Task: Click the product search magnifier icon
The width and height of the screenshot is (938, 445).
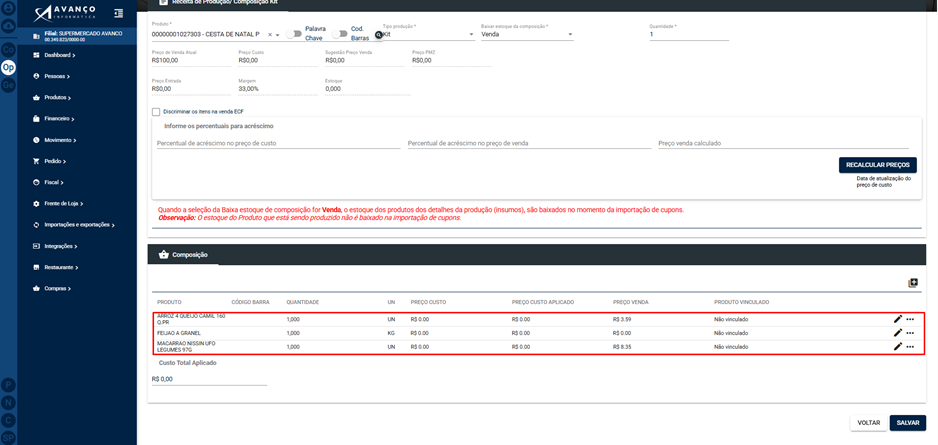Action: click(x=378, y=35)
